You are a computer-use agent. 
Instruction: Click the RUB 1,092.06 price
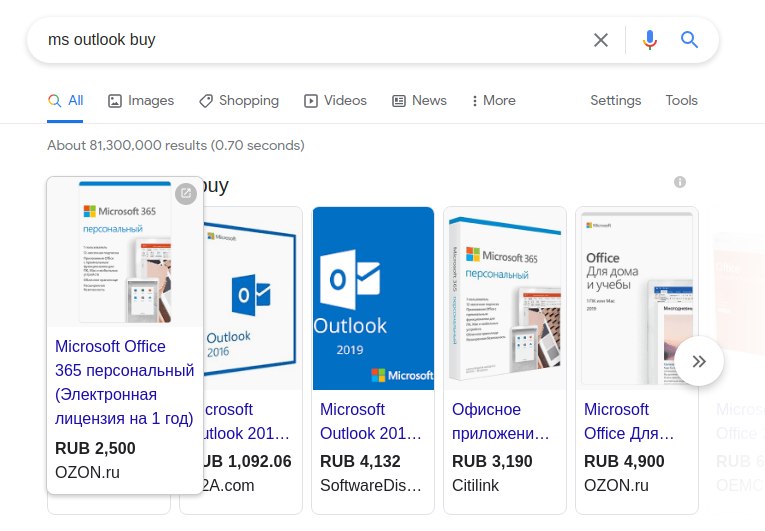(x=247, y=461)
